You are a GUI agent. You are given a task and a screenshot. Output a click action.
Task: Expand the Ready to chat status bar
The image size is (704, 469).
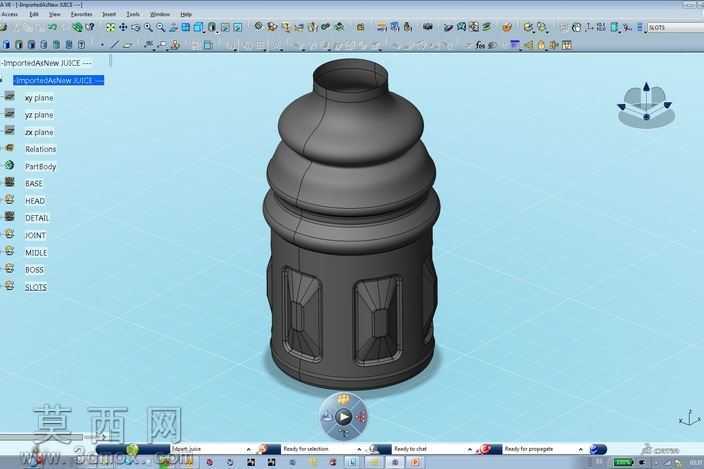[470, 449]
